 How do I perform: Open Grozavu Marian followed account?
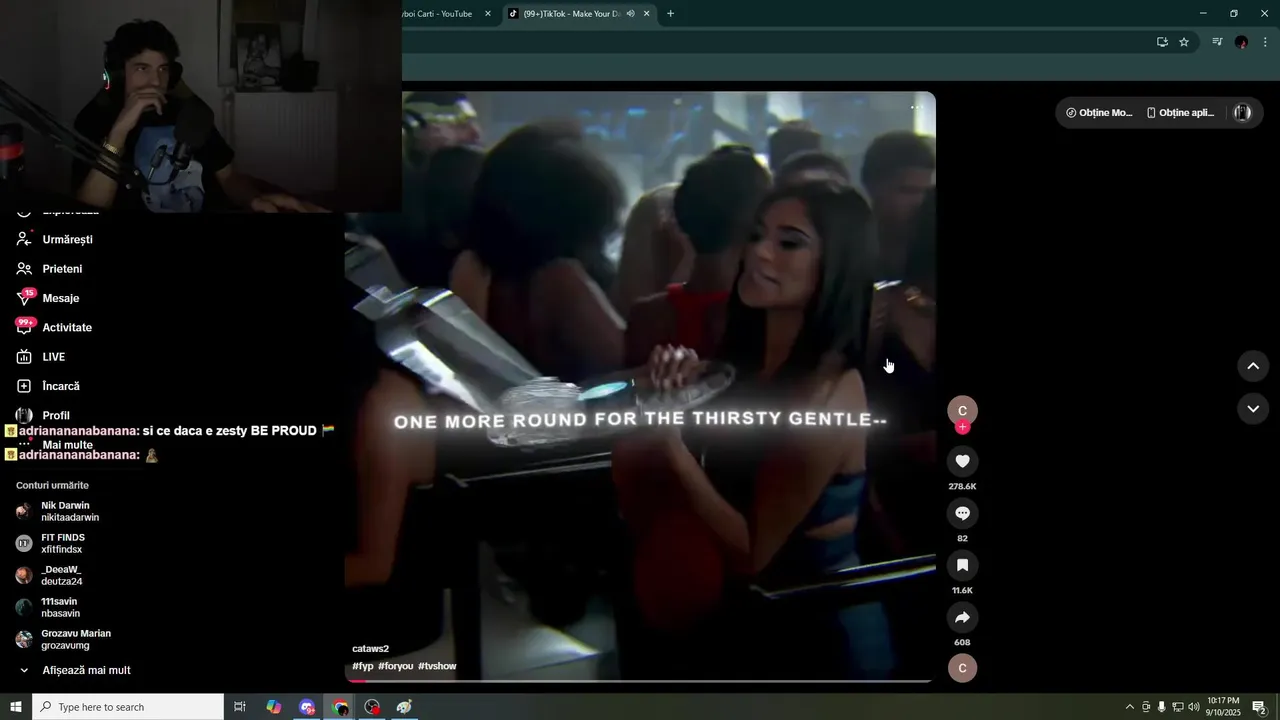[74, 639]
